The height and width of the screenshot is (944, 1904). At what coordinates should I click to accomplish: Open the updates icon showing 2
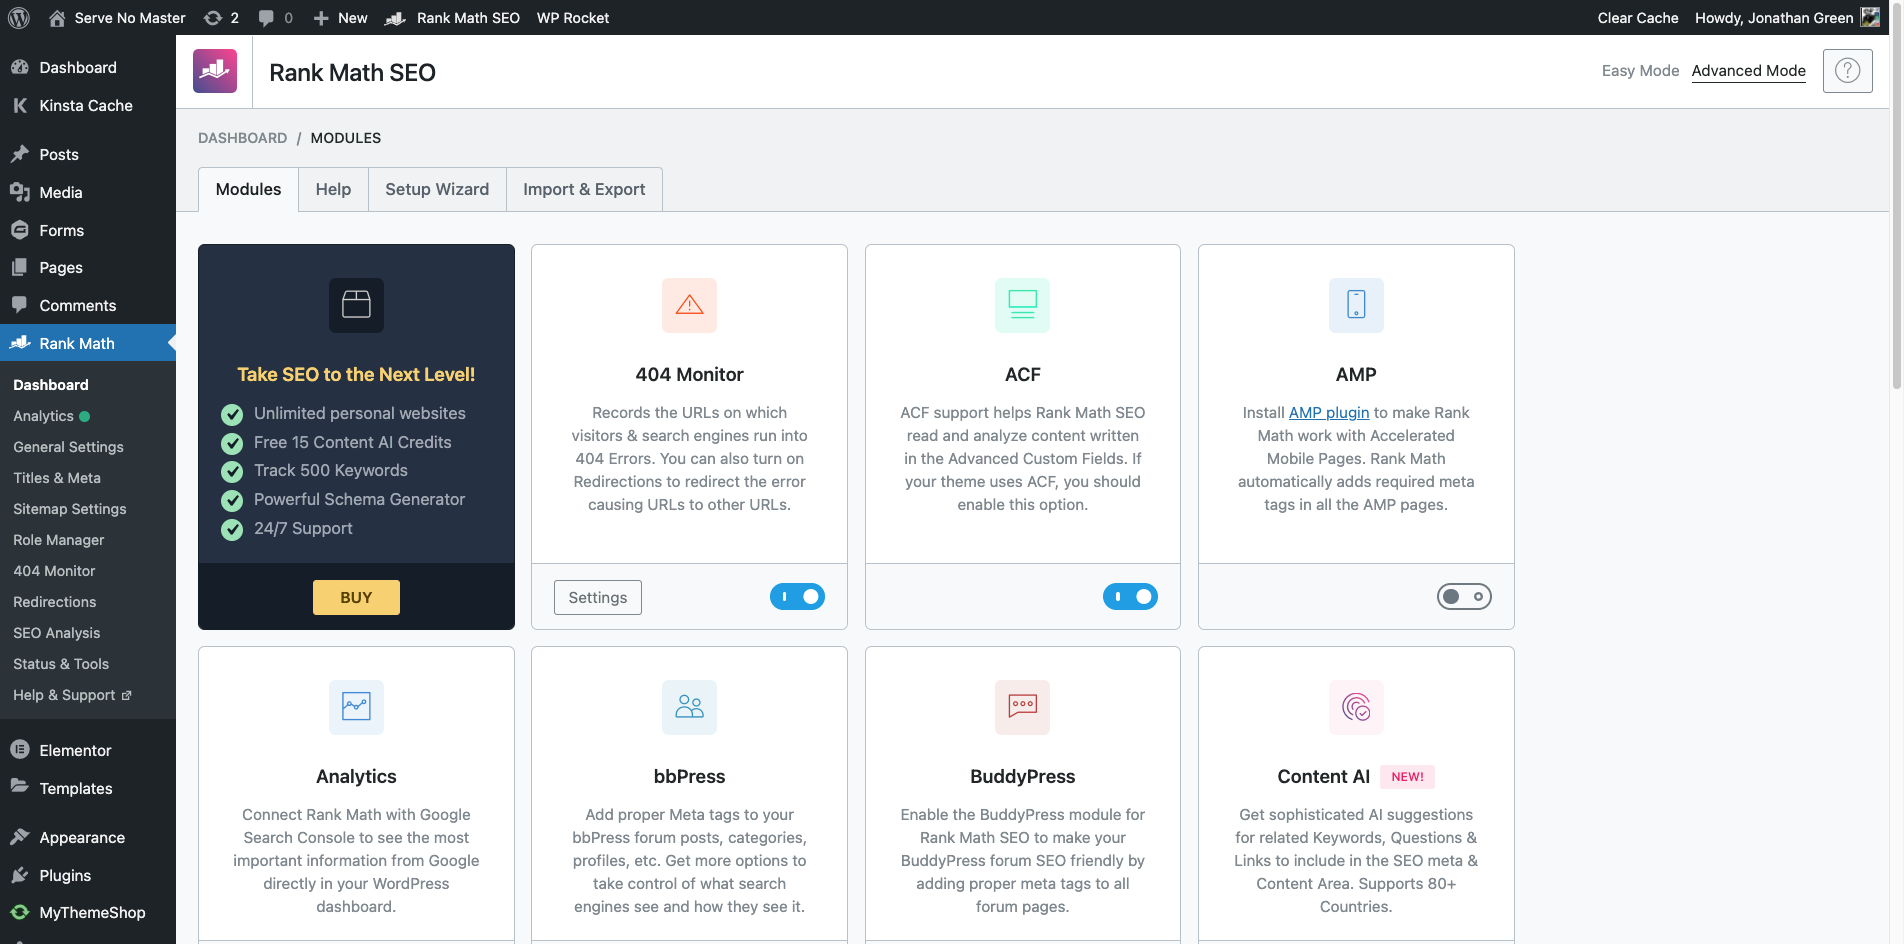click(221, 17)
